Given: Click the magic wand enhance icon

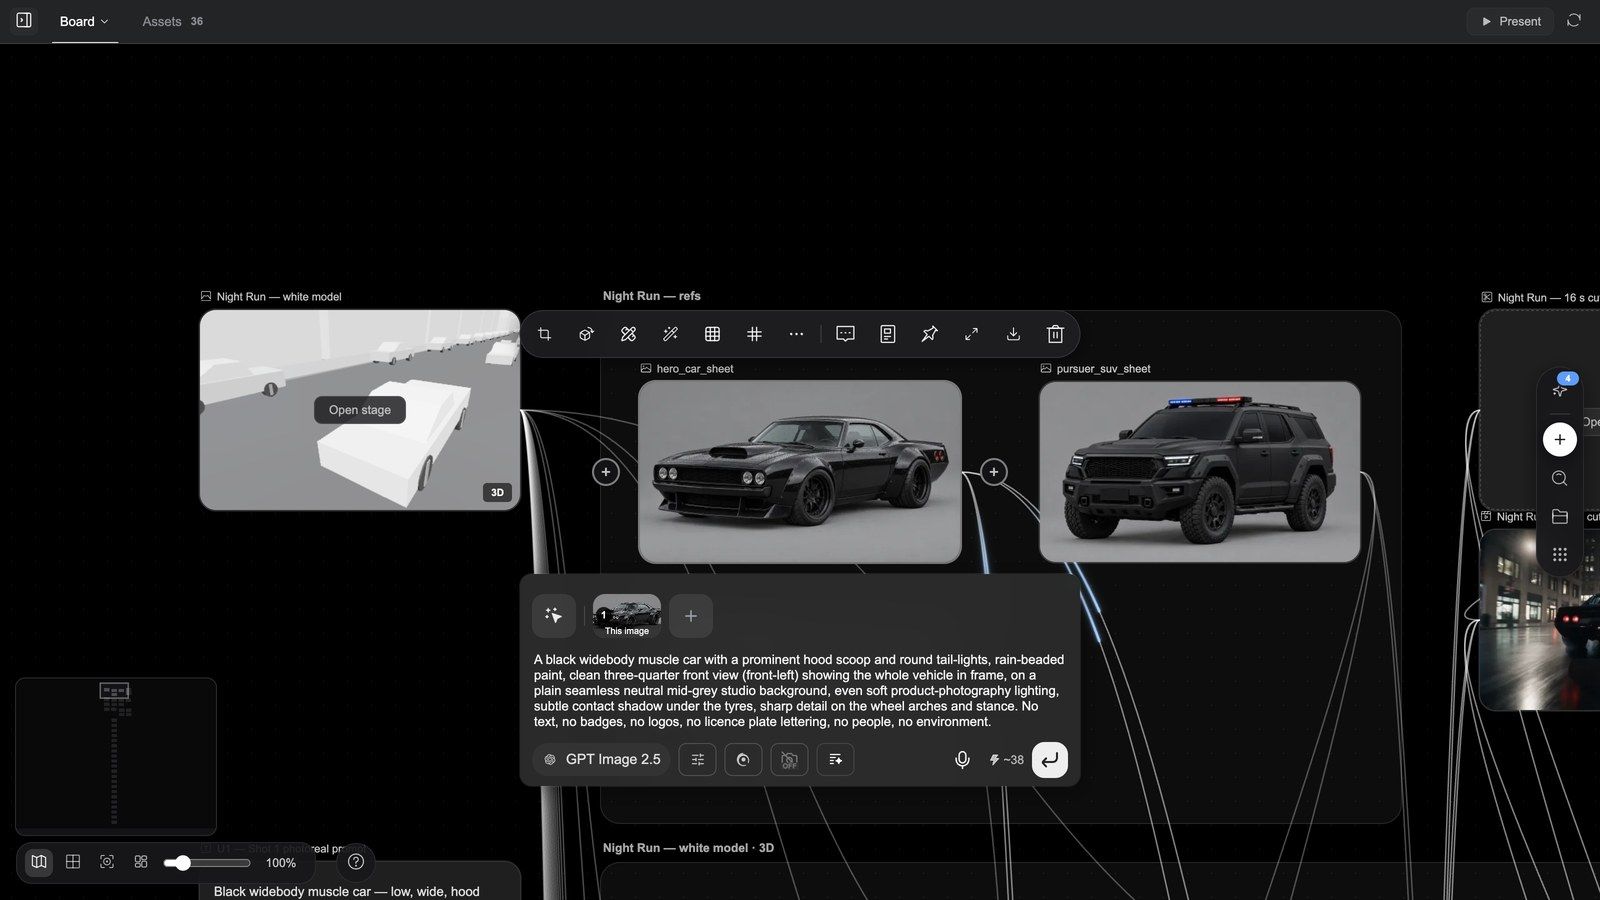Looking at the screenshot, I should pyautogui.click(x=670, y=334).
